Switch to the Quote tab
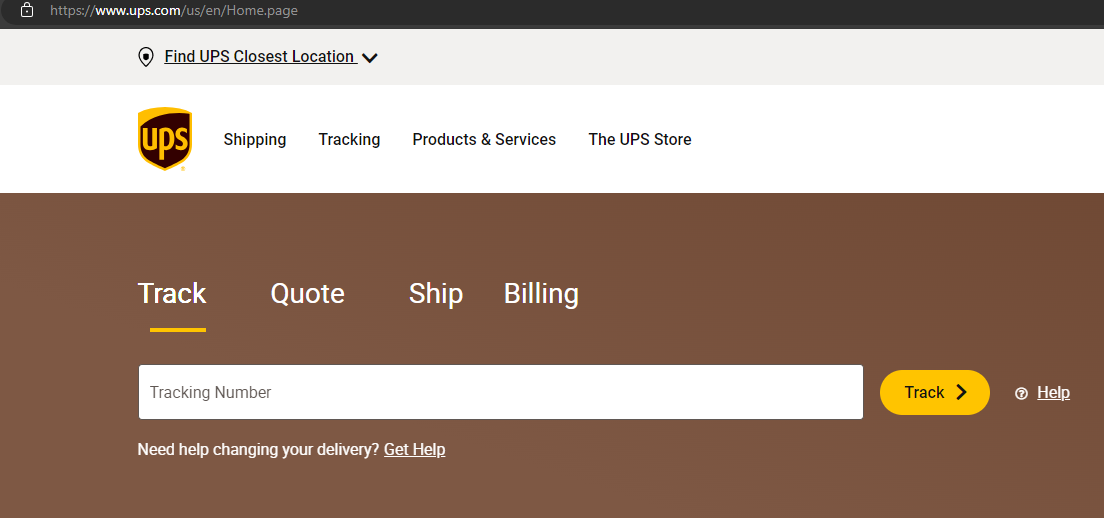The width and height of the screenshot is (1104, 518). pyautogui.click(x=307, y=294)
